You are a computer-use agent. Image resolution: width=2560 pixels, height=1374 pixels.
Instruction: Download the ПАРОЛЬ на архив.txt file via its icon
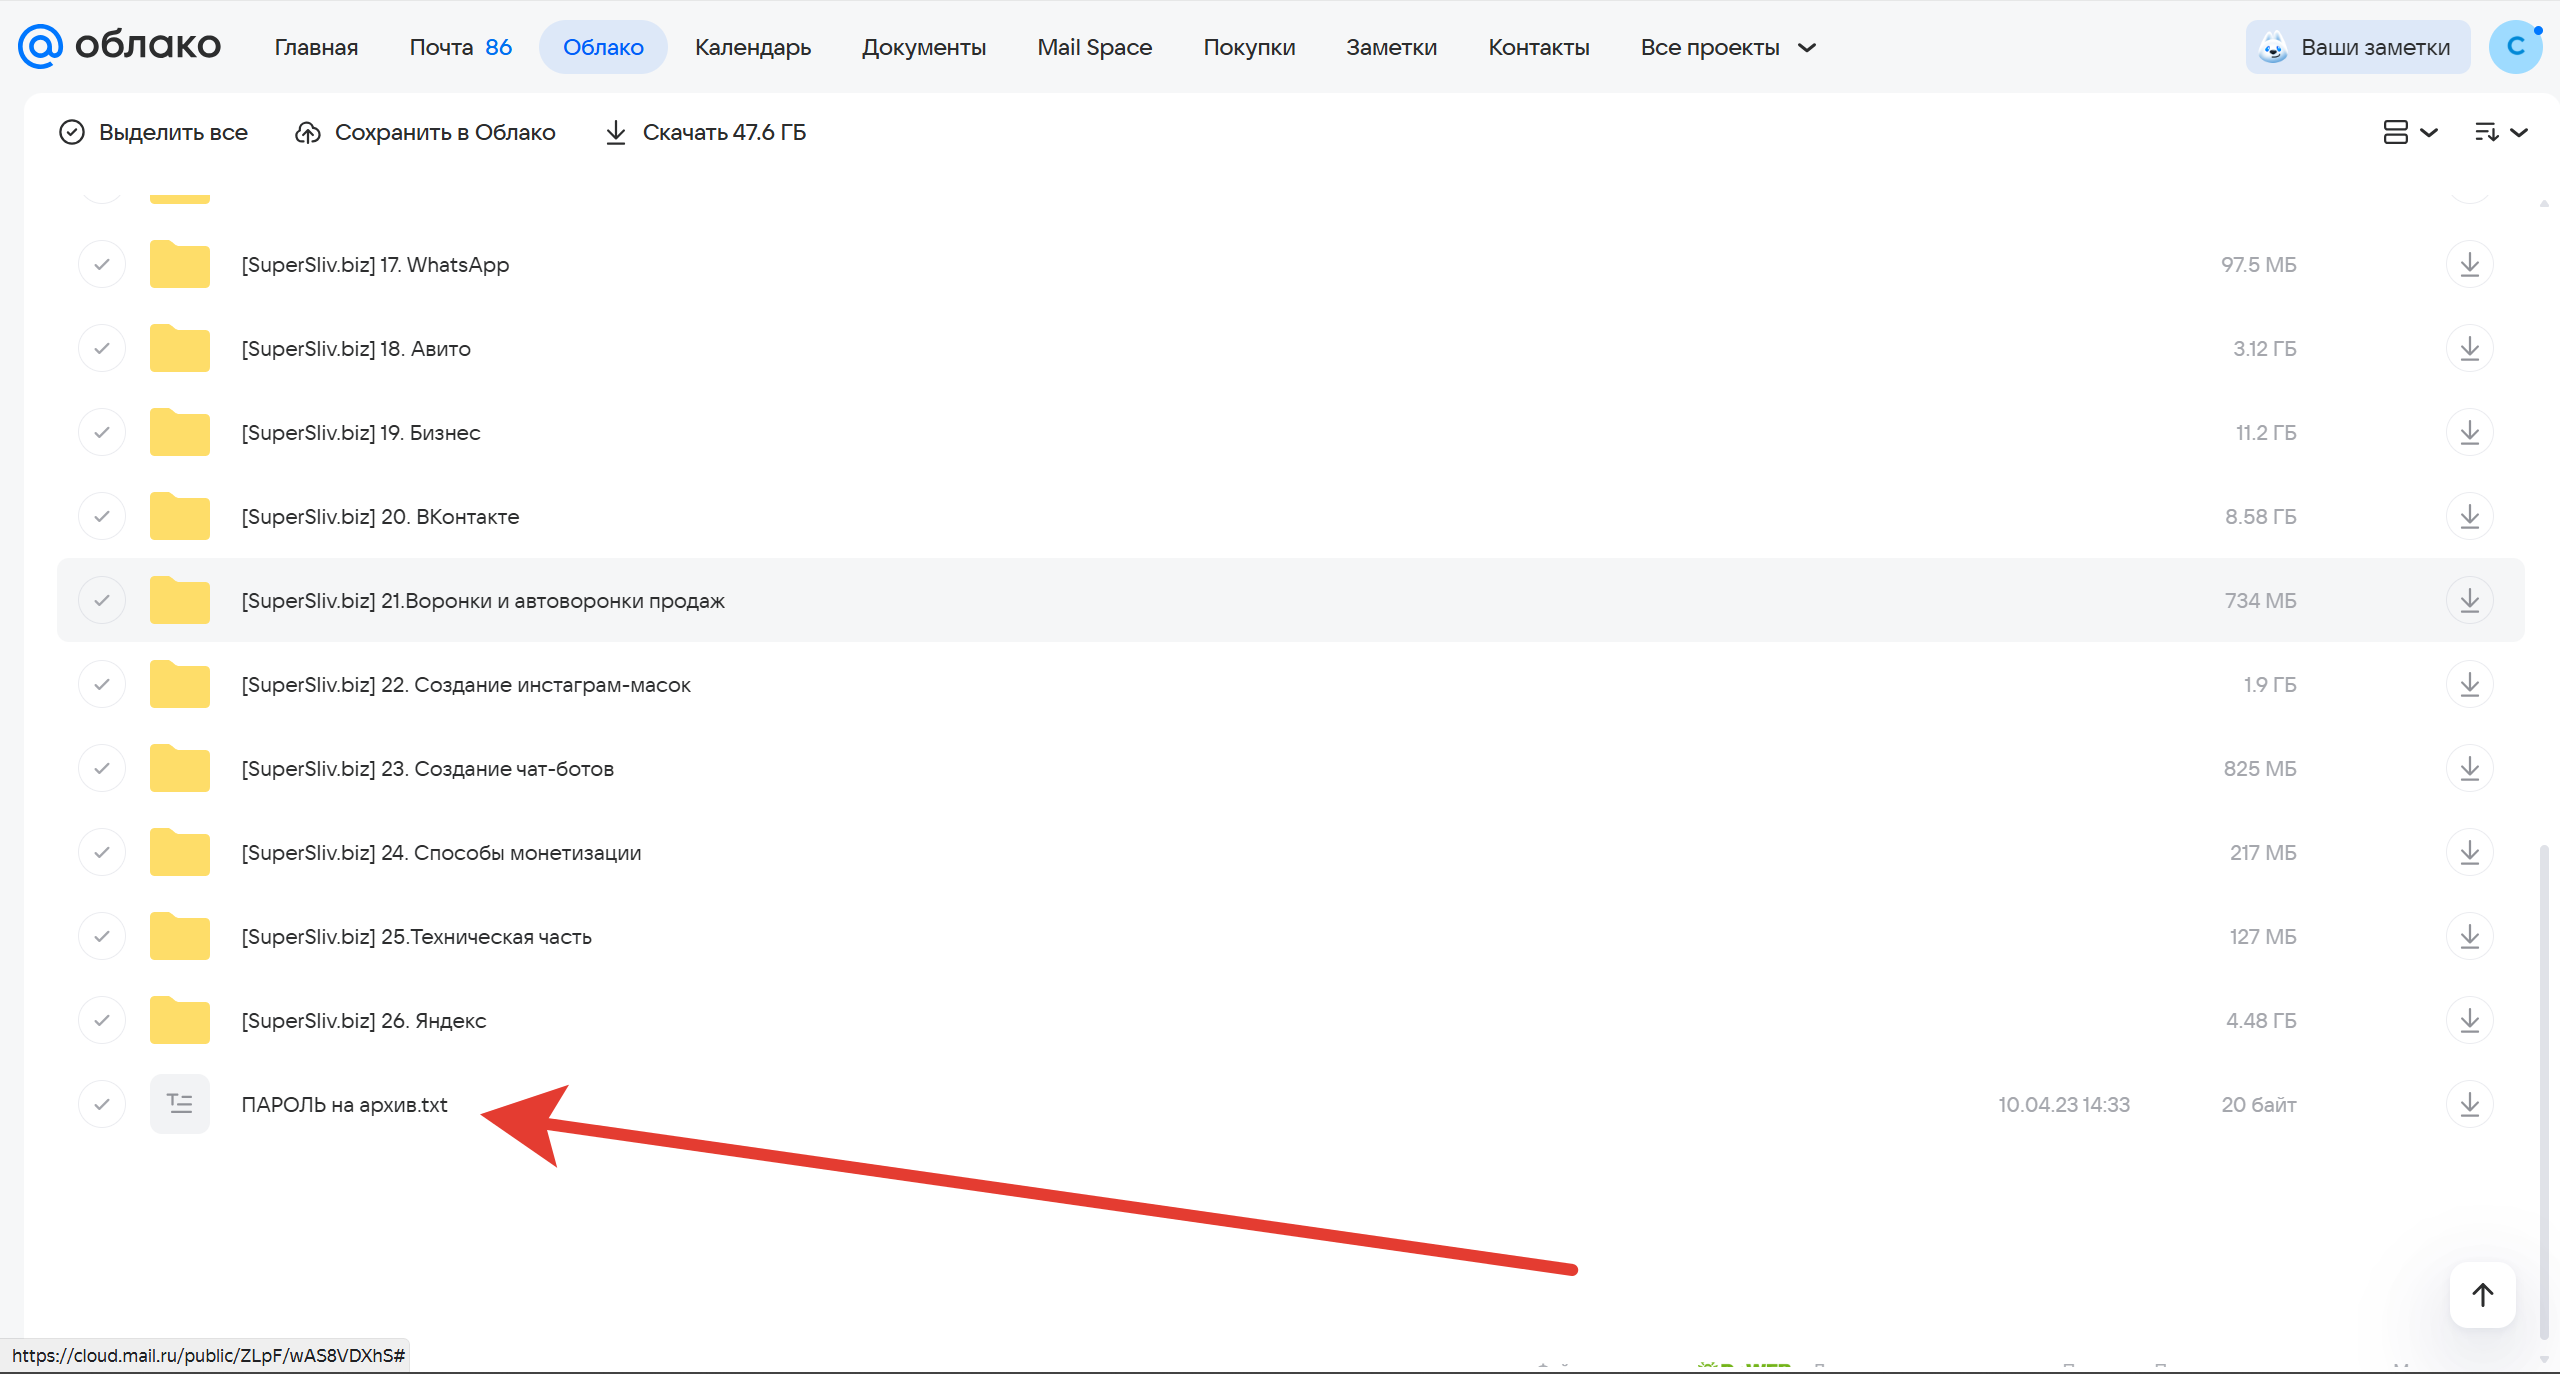click(2469, 1105)
